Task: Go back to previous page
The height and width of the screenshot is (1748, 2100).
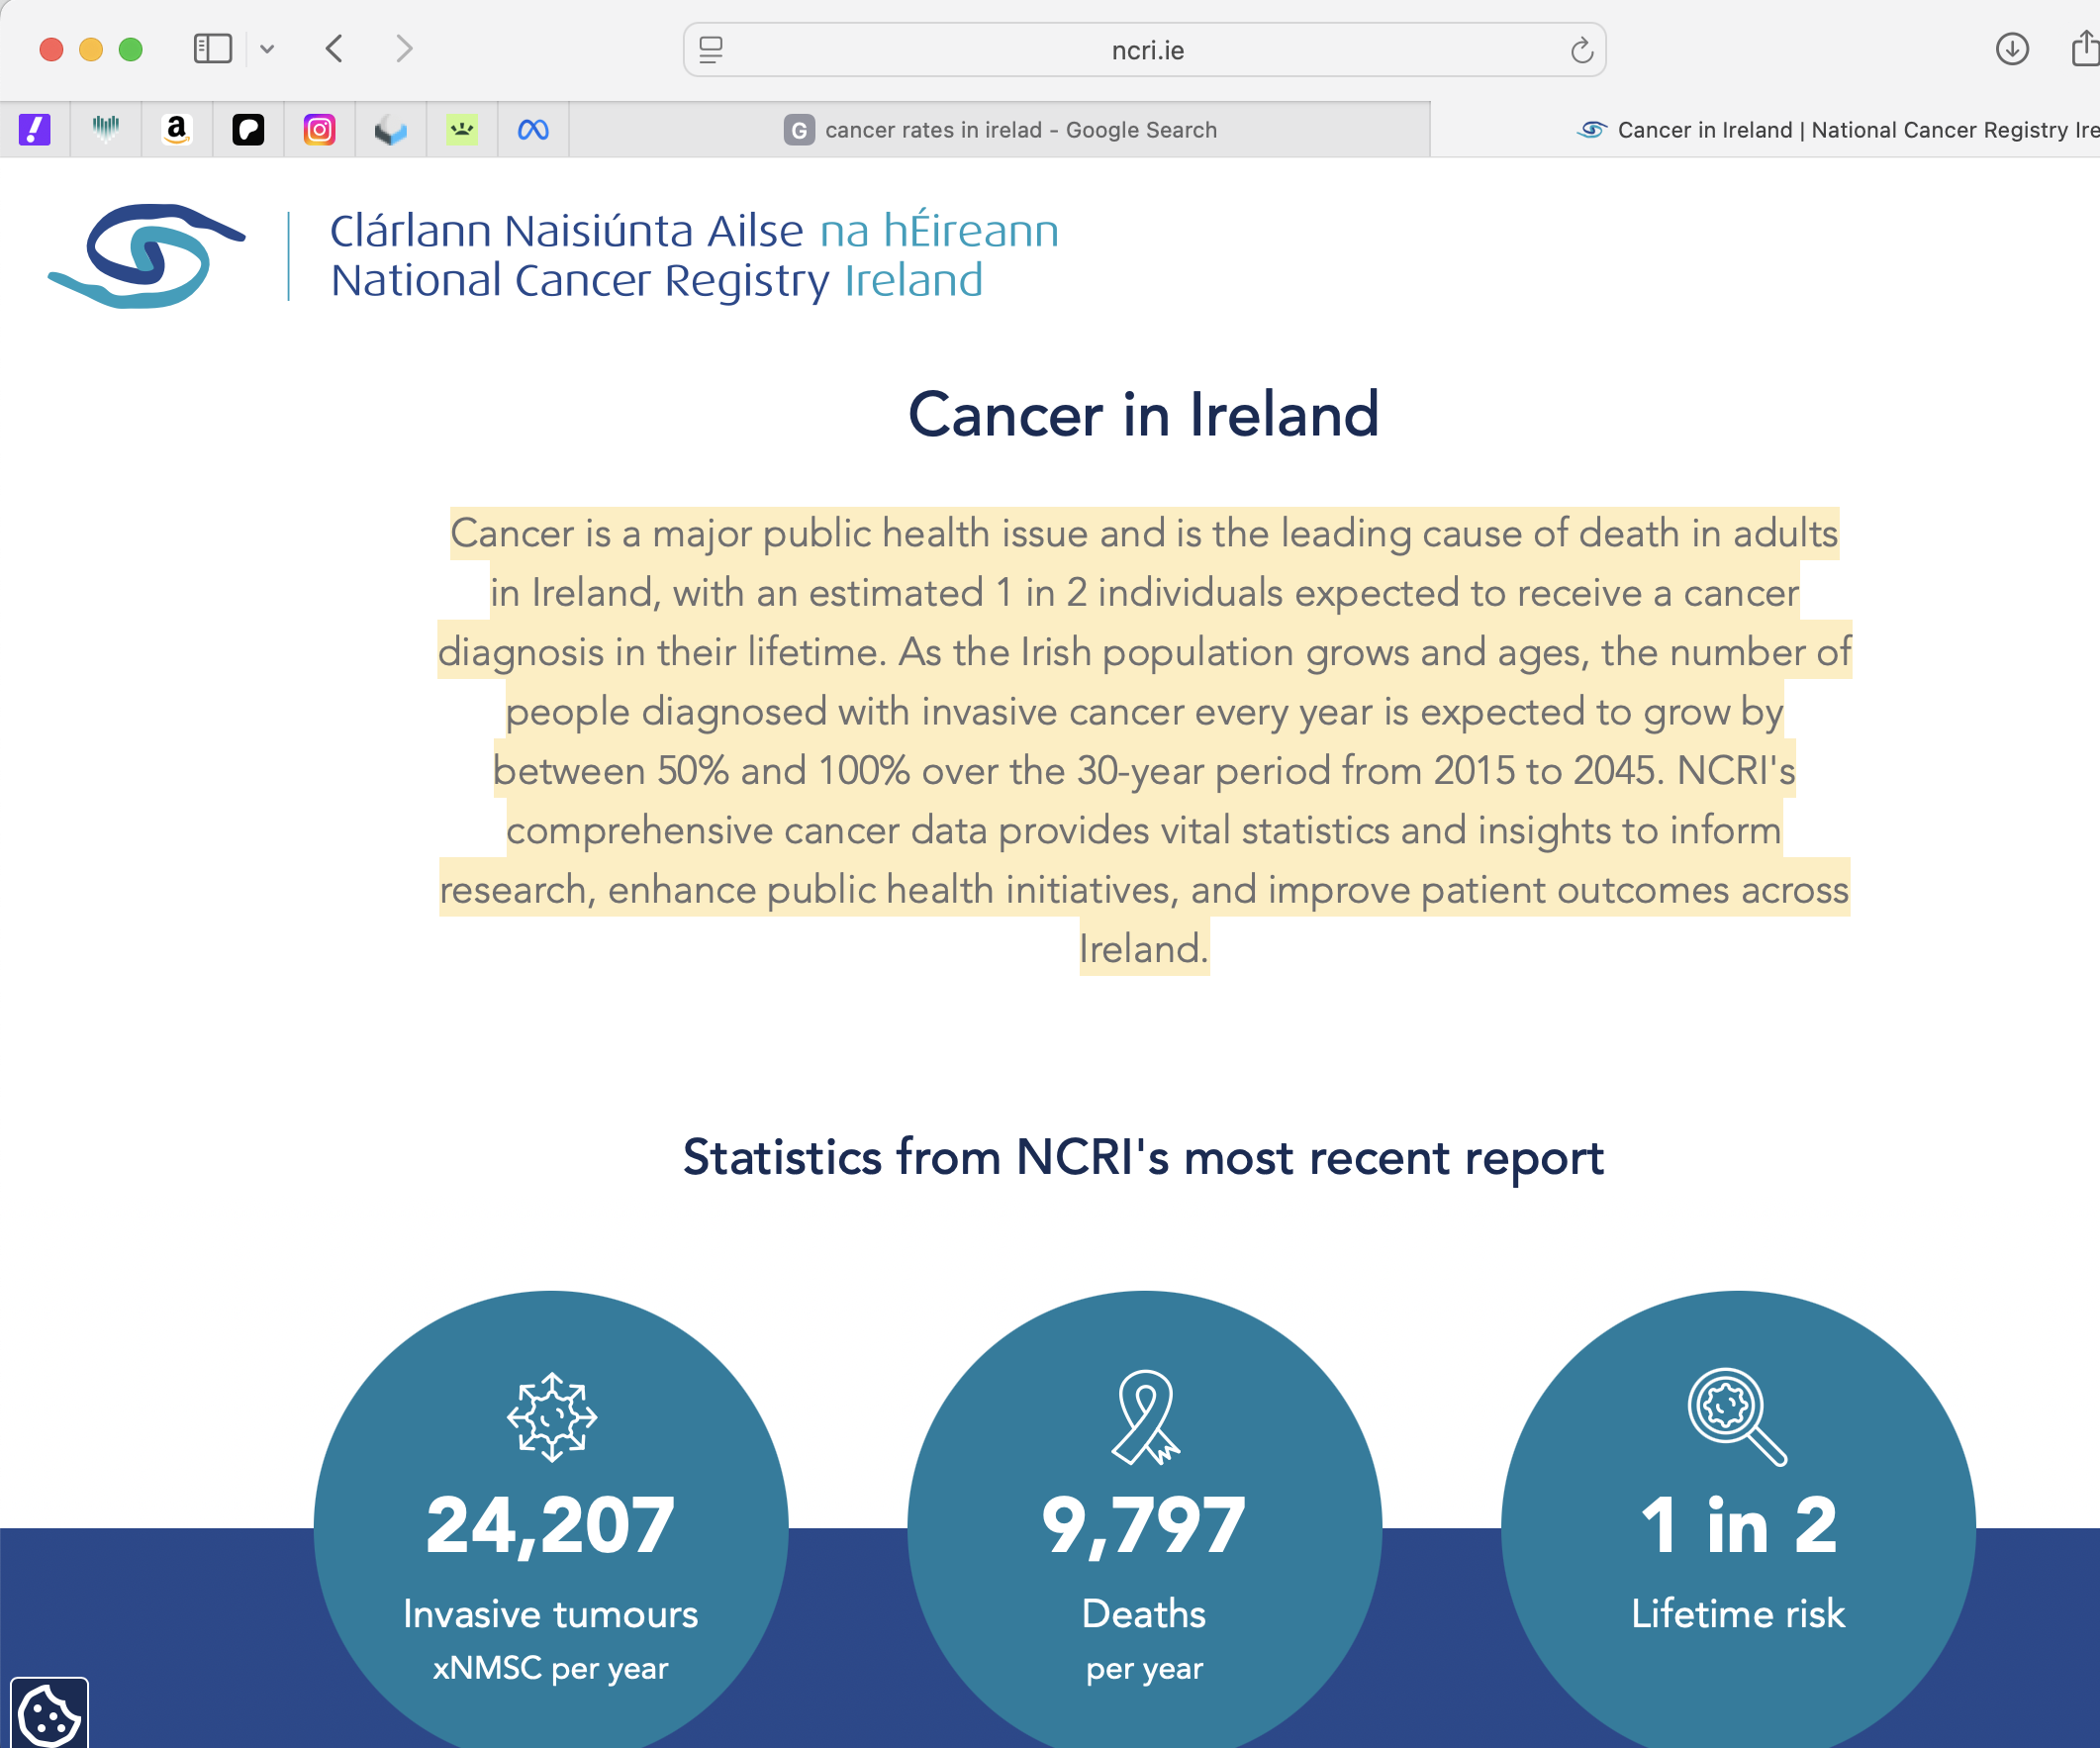Action: pos(335,49)
